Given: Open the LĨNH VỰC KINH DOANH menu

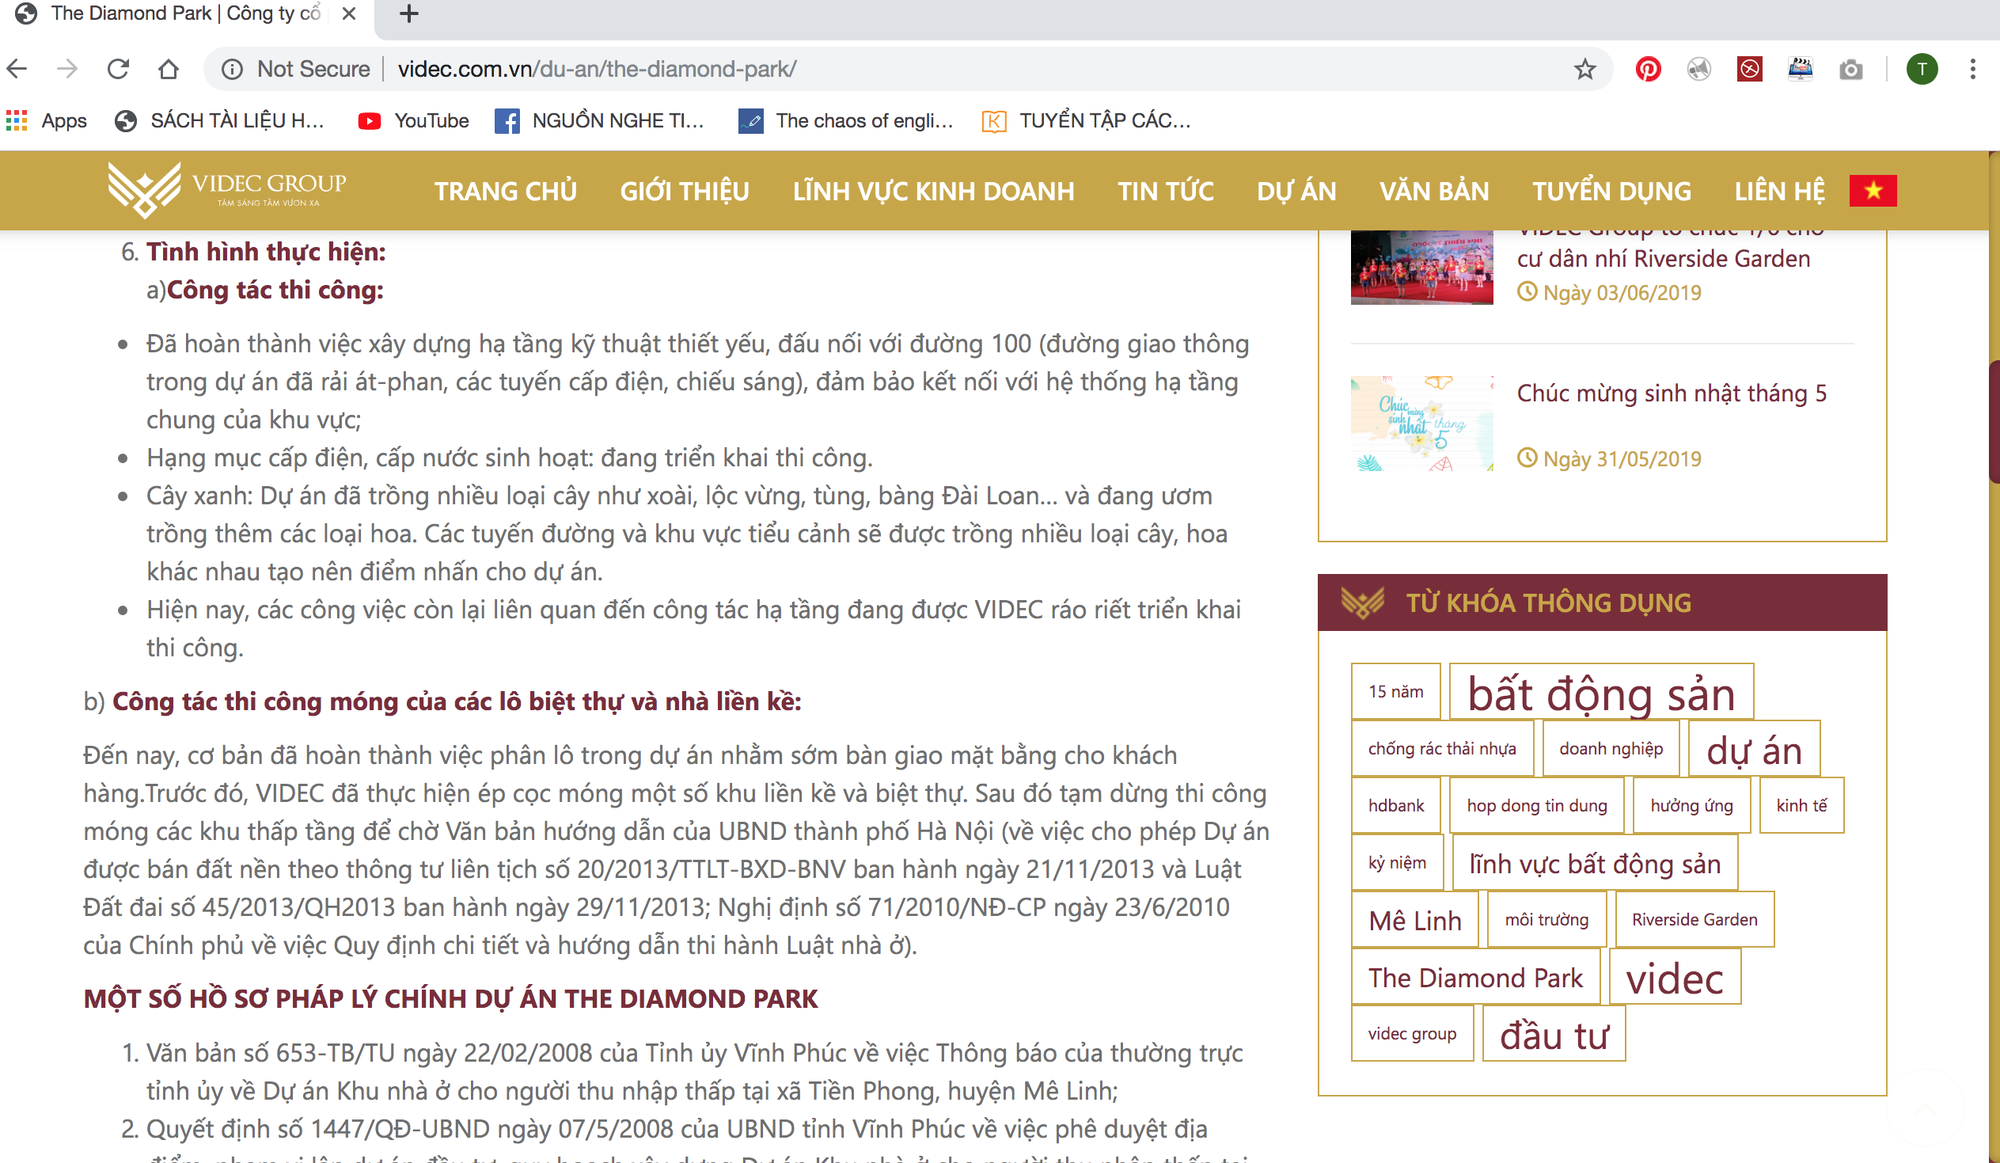Looking at the screenshot, I should click(933, 191).
